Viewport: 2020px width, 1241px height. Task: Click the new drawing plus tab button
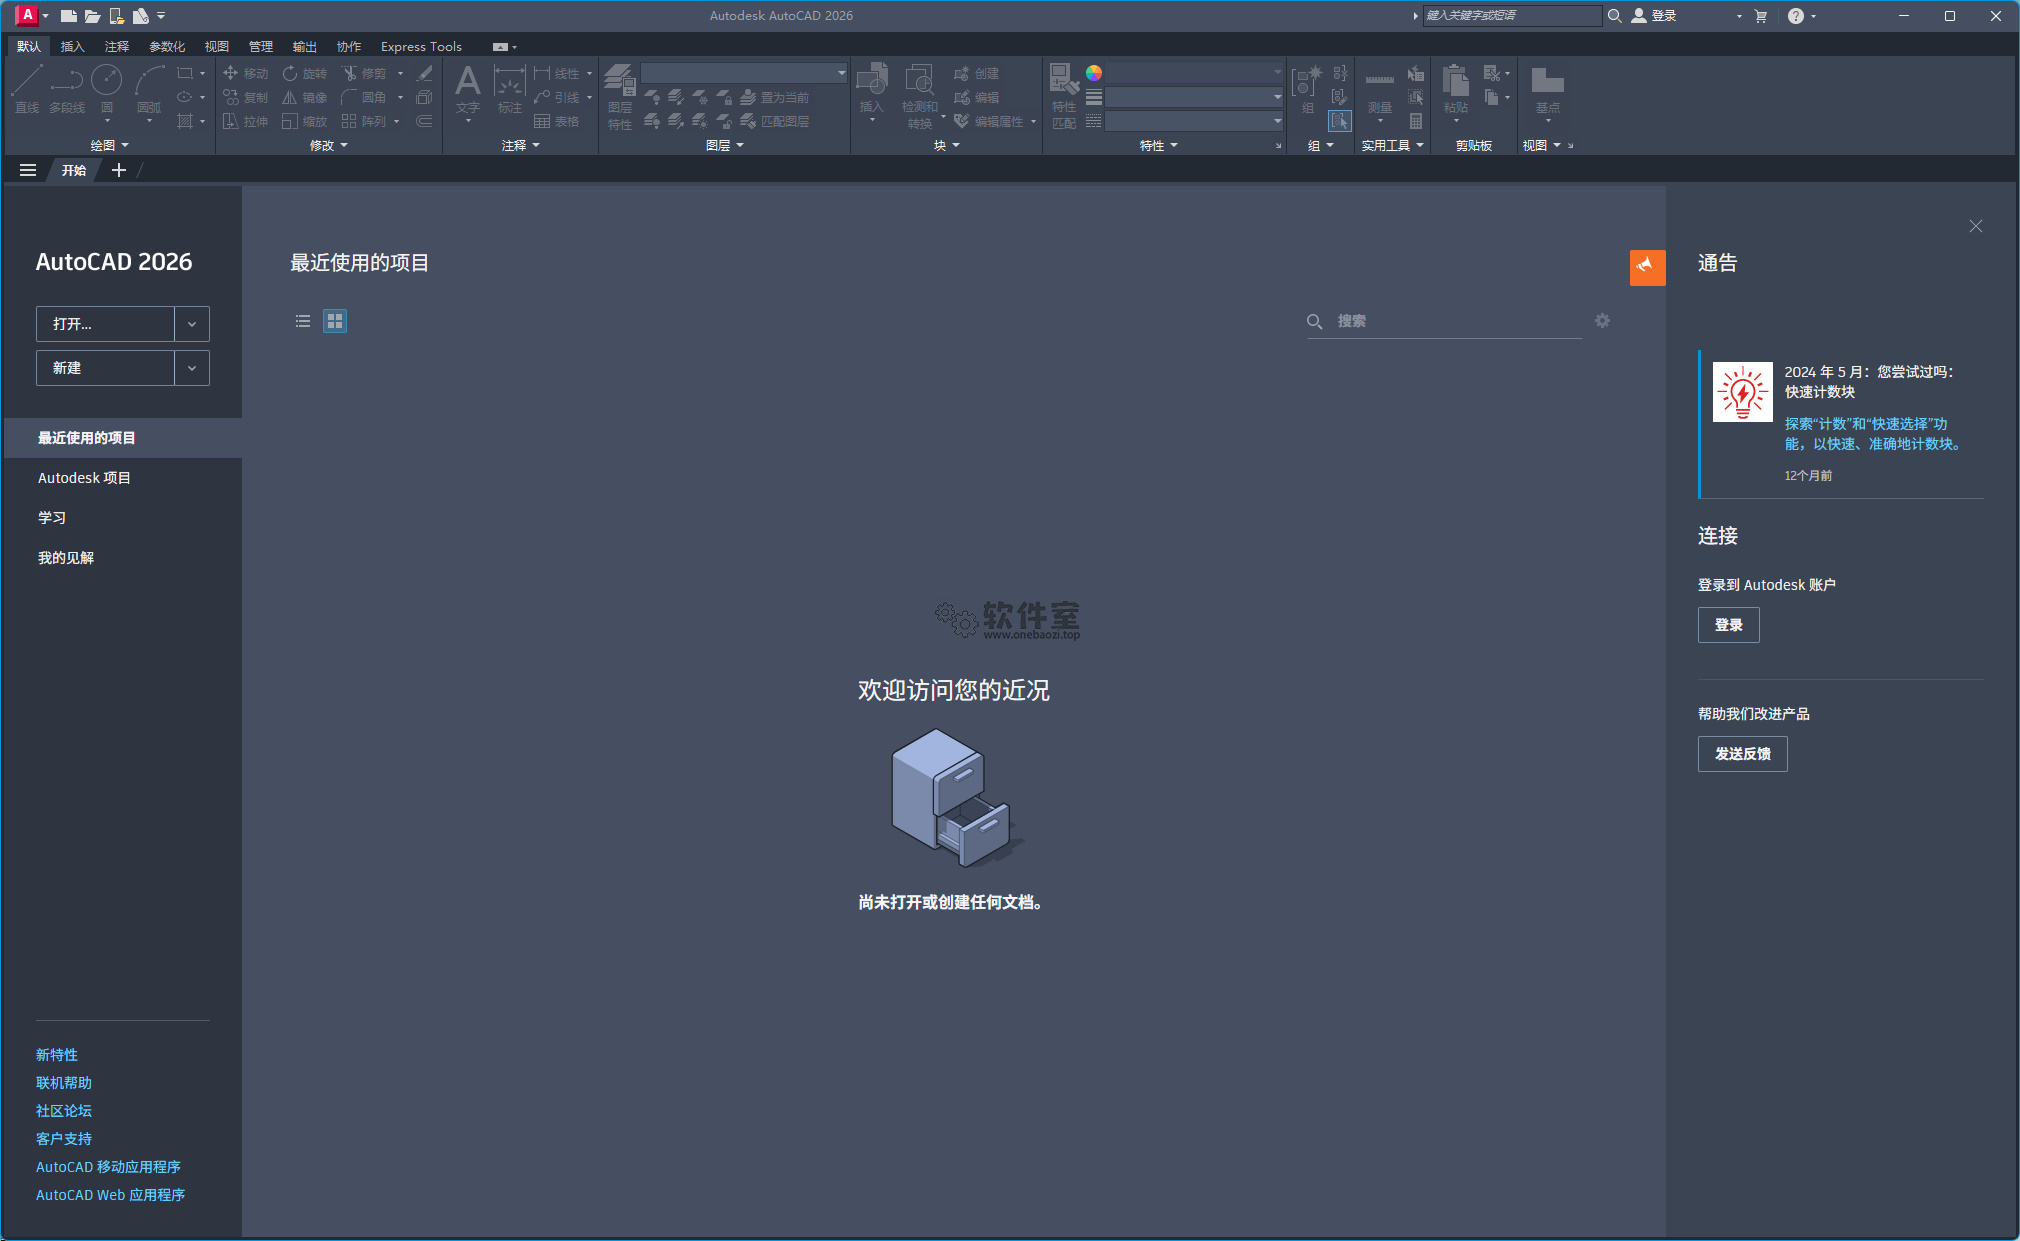click(x=119, y=170)
